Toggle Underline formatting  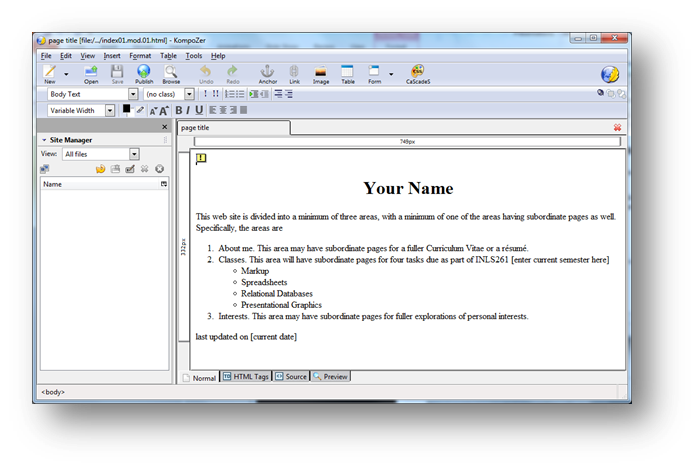tap(199, 110)
